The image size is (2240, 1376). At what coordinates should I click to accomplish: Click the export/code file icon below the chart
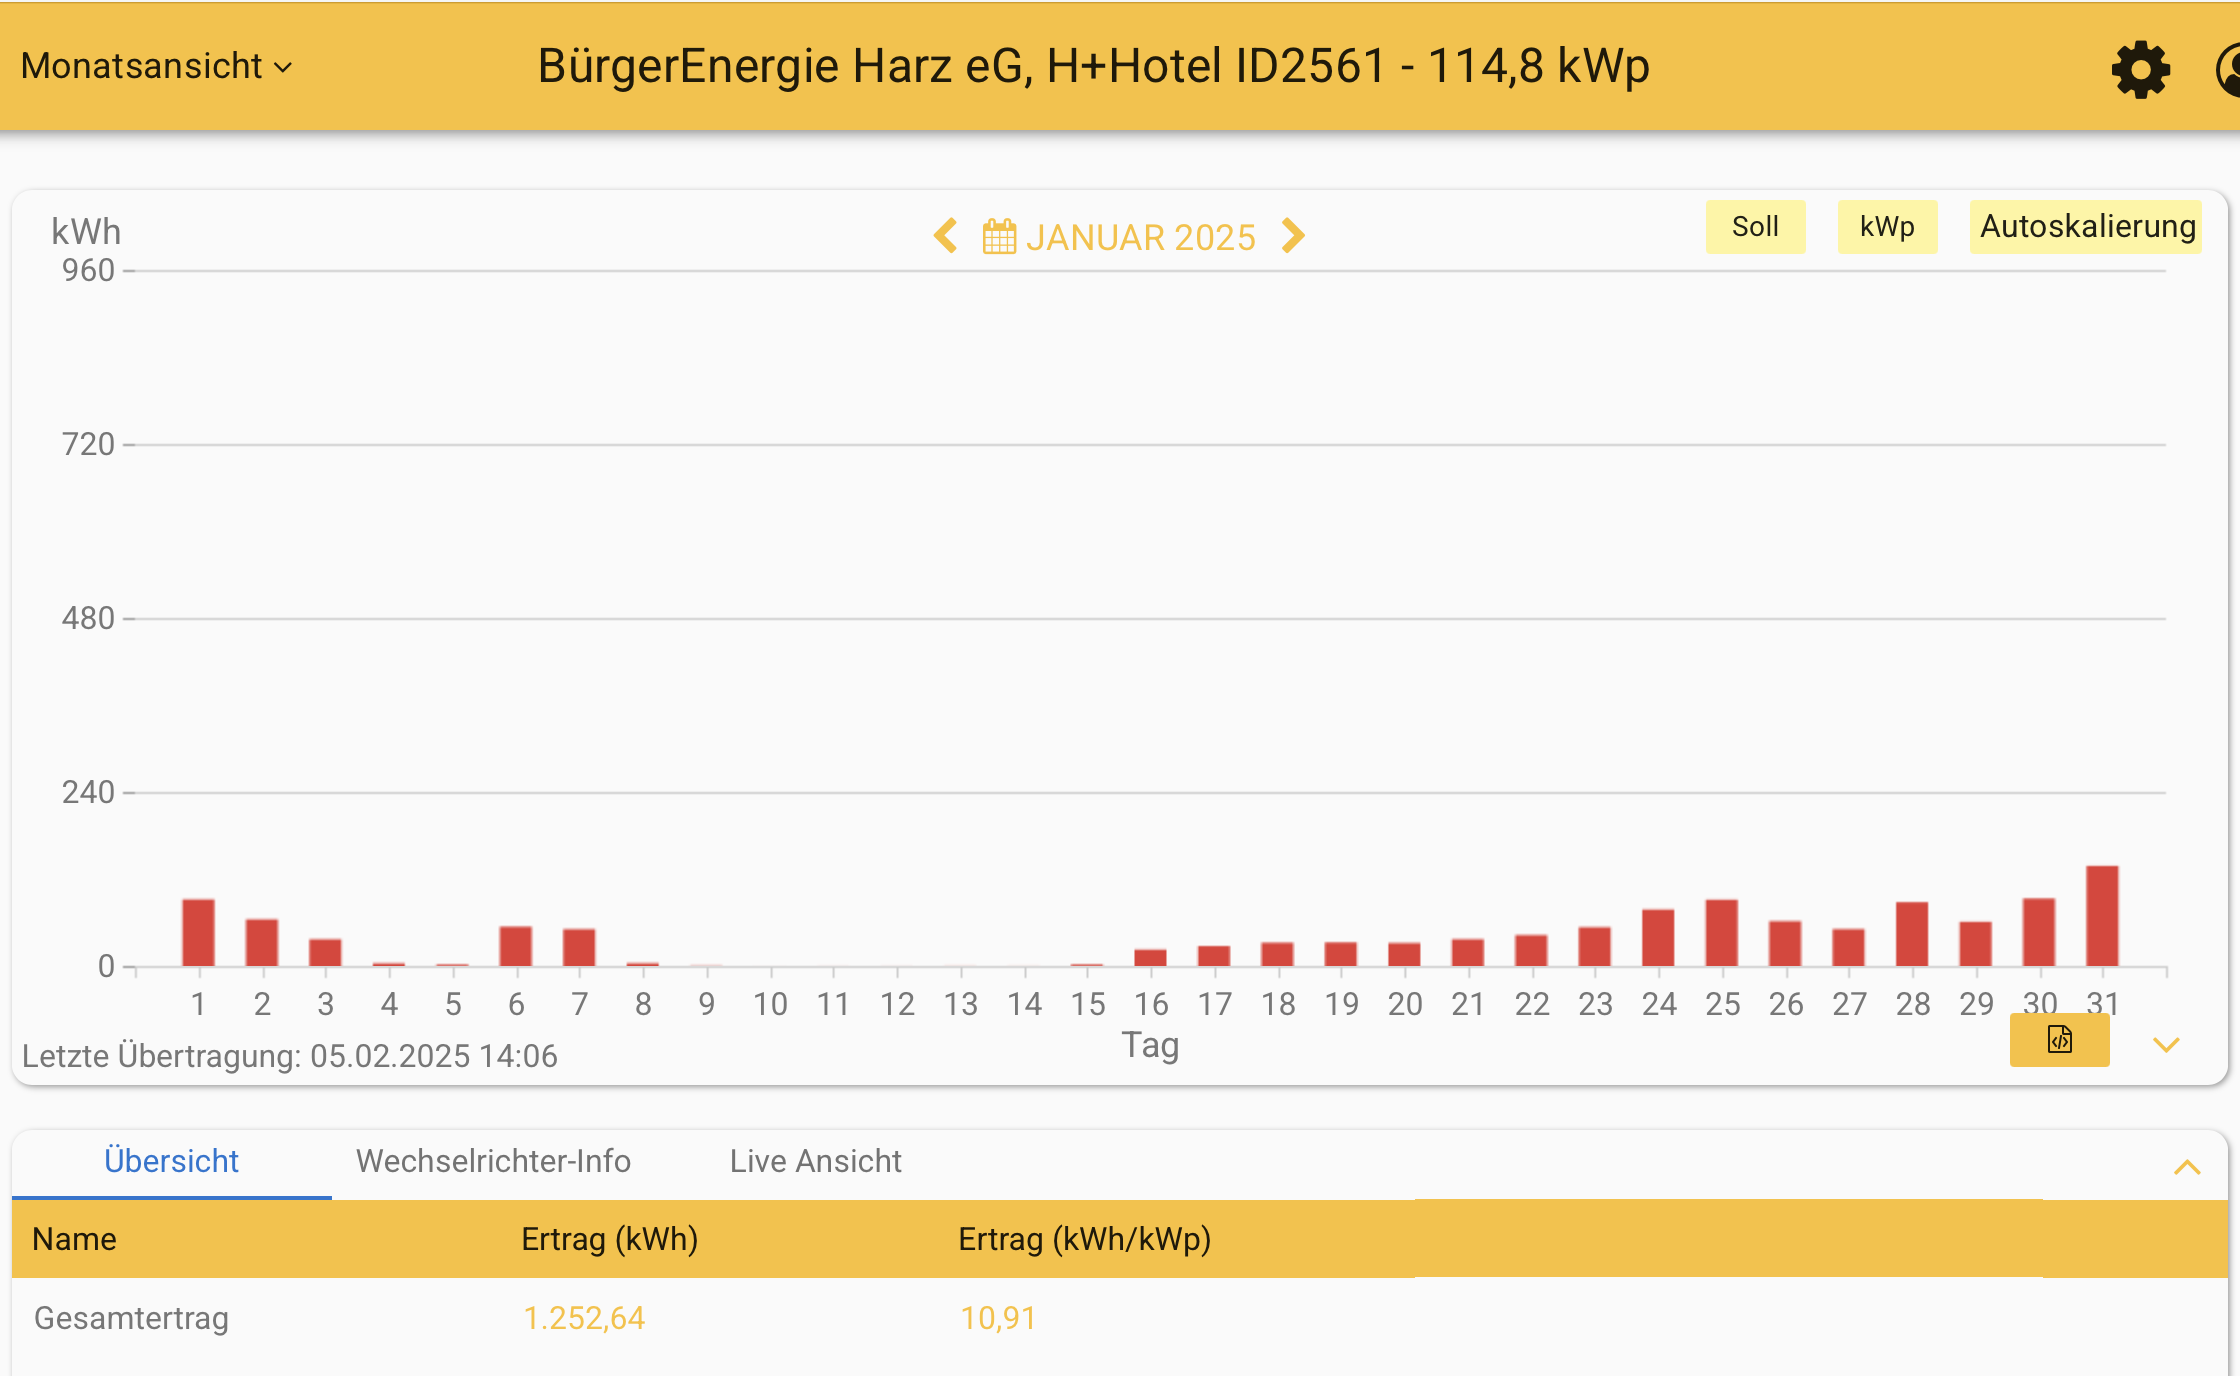pyautogui.click(x=2059, y=1040)
